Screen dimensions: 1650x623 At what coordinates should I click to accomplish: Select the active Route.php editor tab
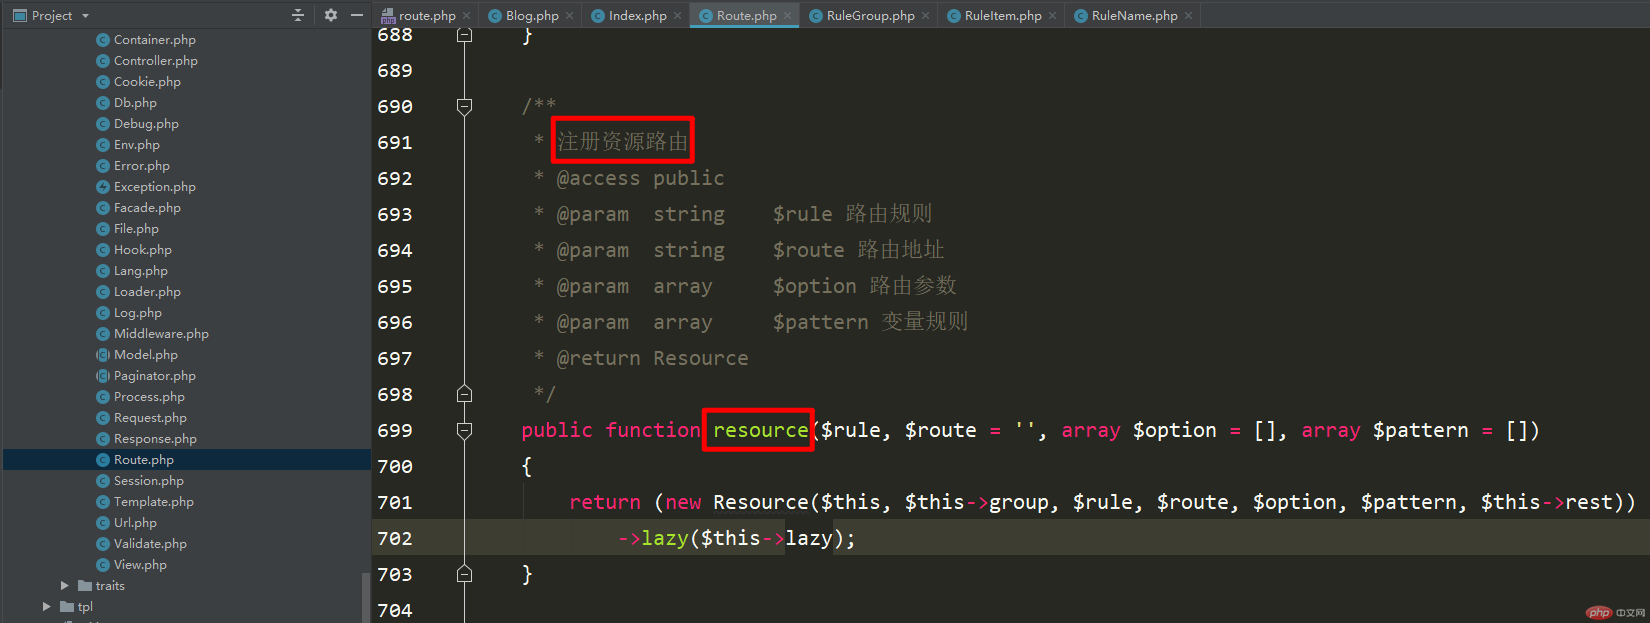tap(746, 16)
